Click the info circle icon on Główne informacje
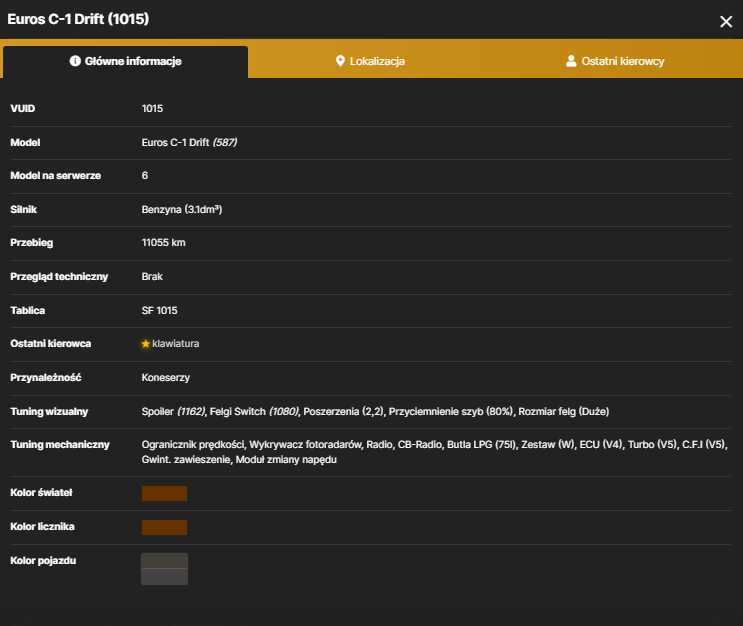 75,61
